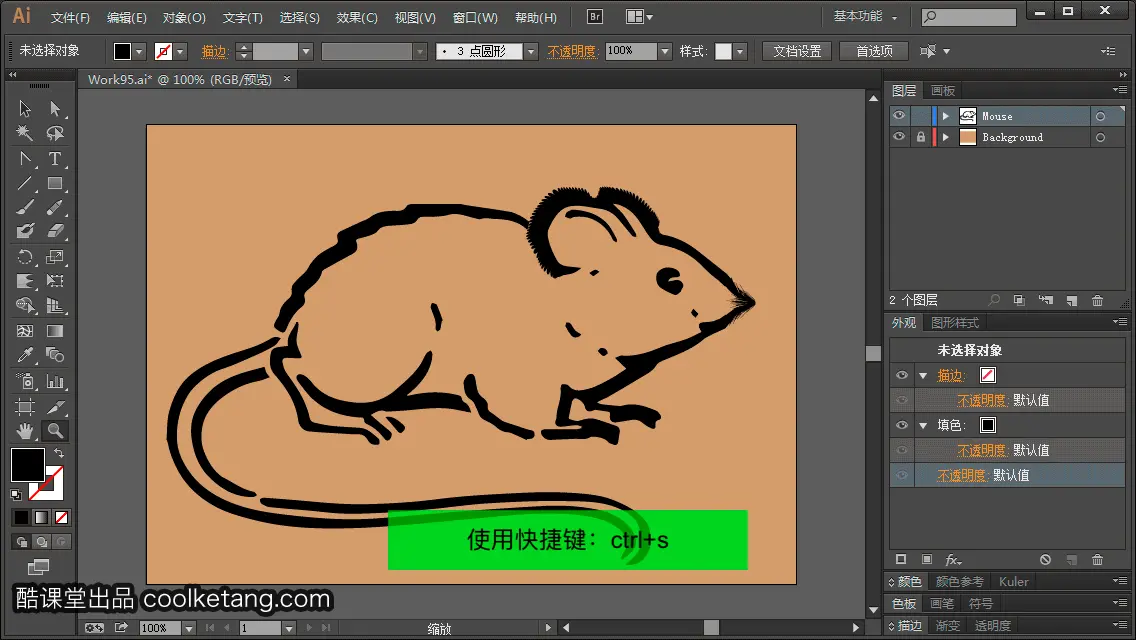Click the 文档设置 button
This screenshot has width=1136, height=640.
pos(797,51)
